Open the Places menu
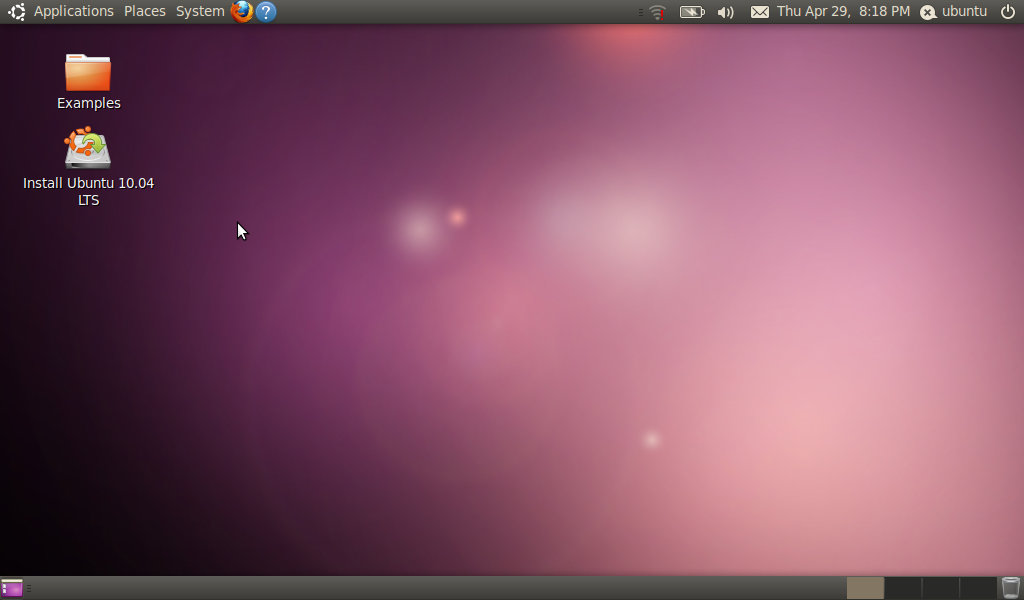Screen dimensions: 1024x600 (145, 12)
